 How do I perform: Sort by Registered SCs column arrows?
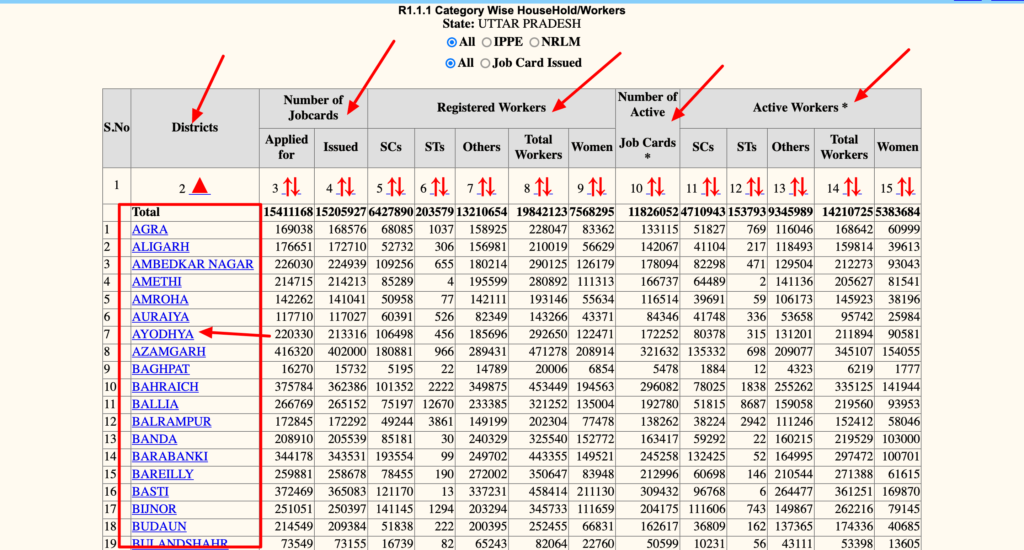396,186
